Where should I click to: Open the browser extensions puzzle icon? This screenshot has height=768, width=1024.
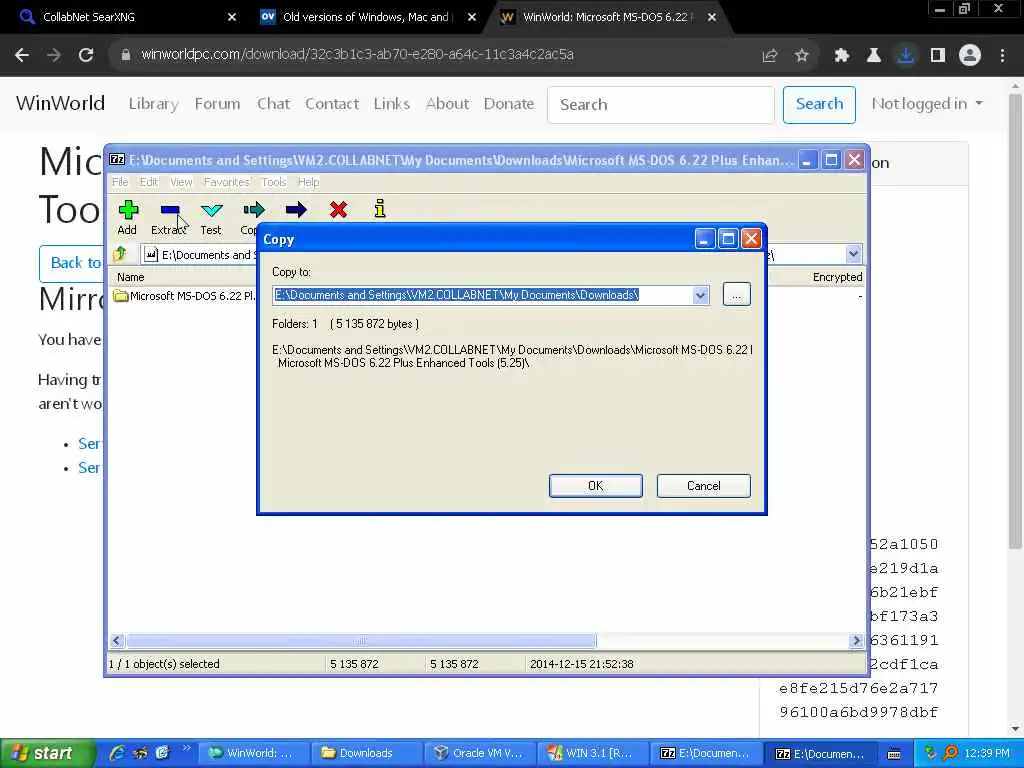point(842,56)
